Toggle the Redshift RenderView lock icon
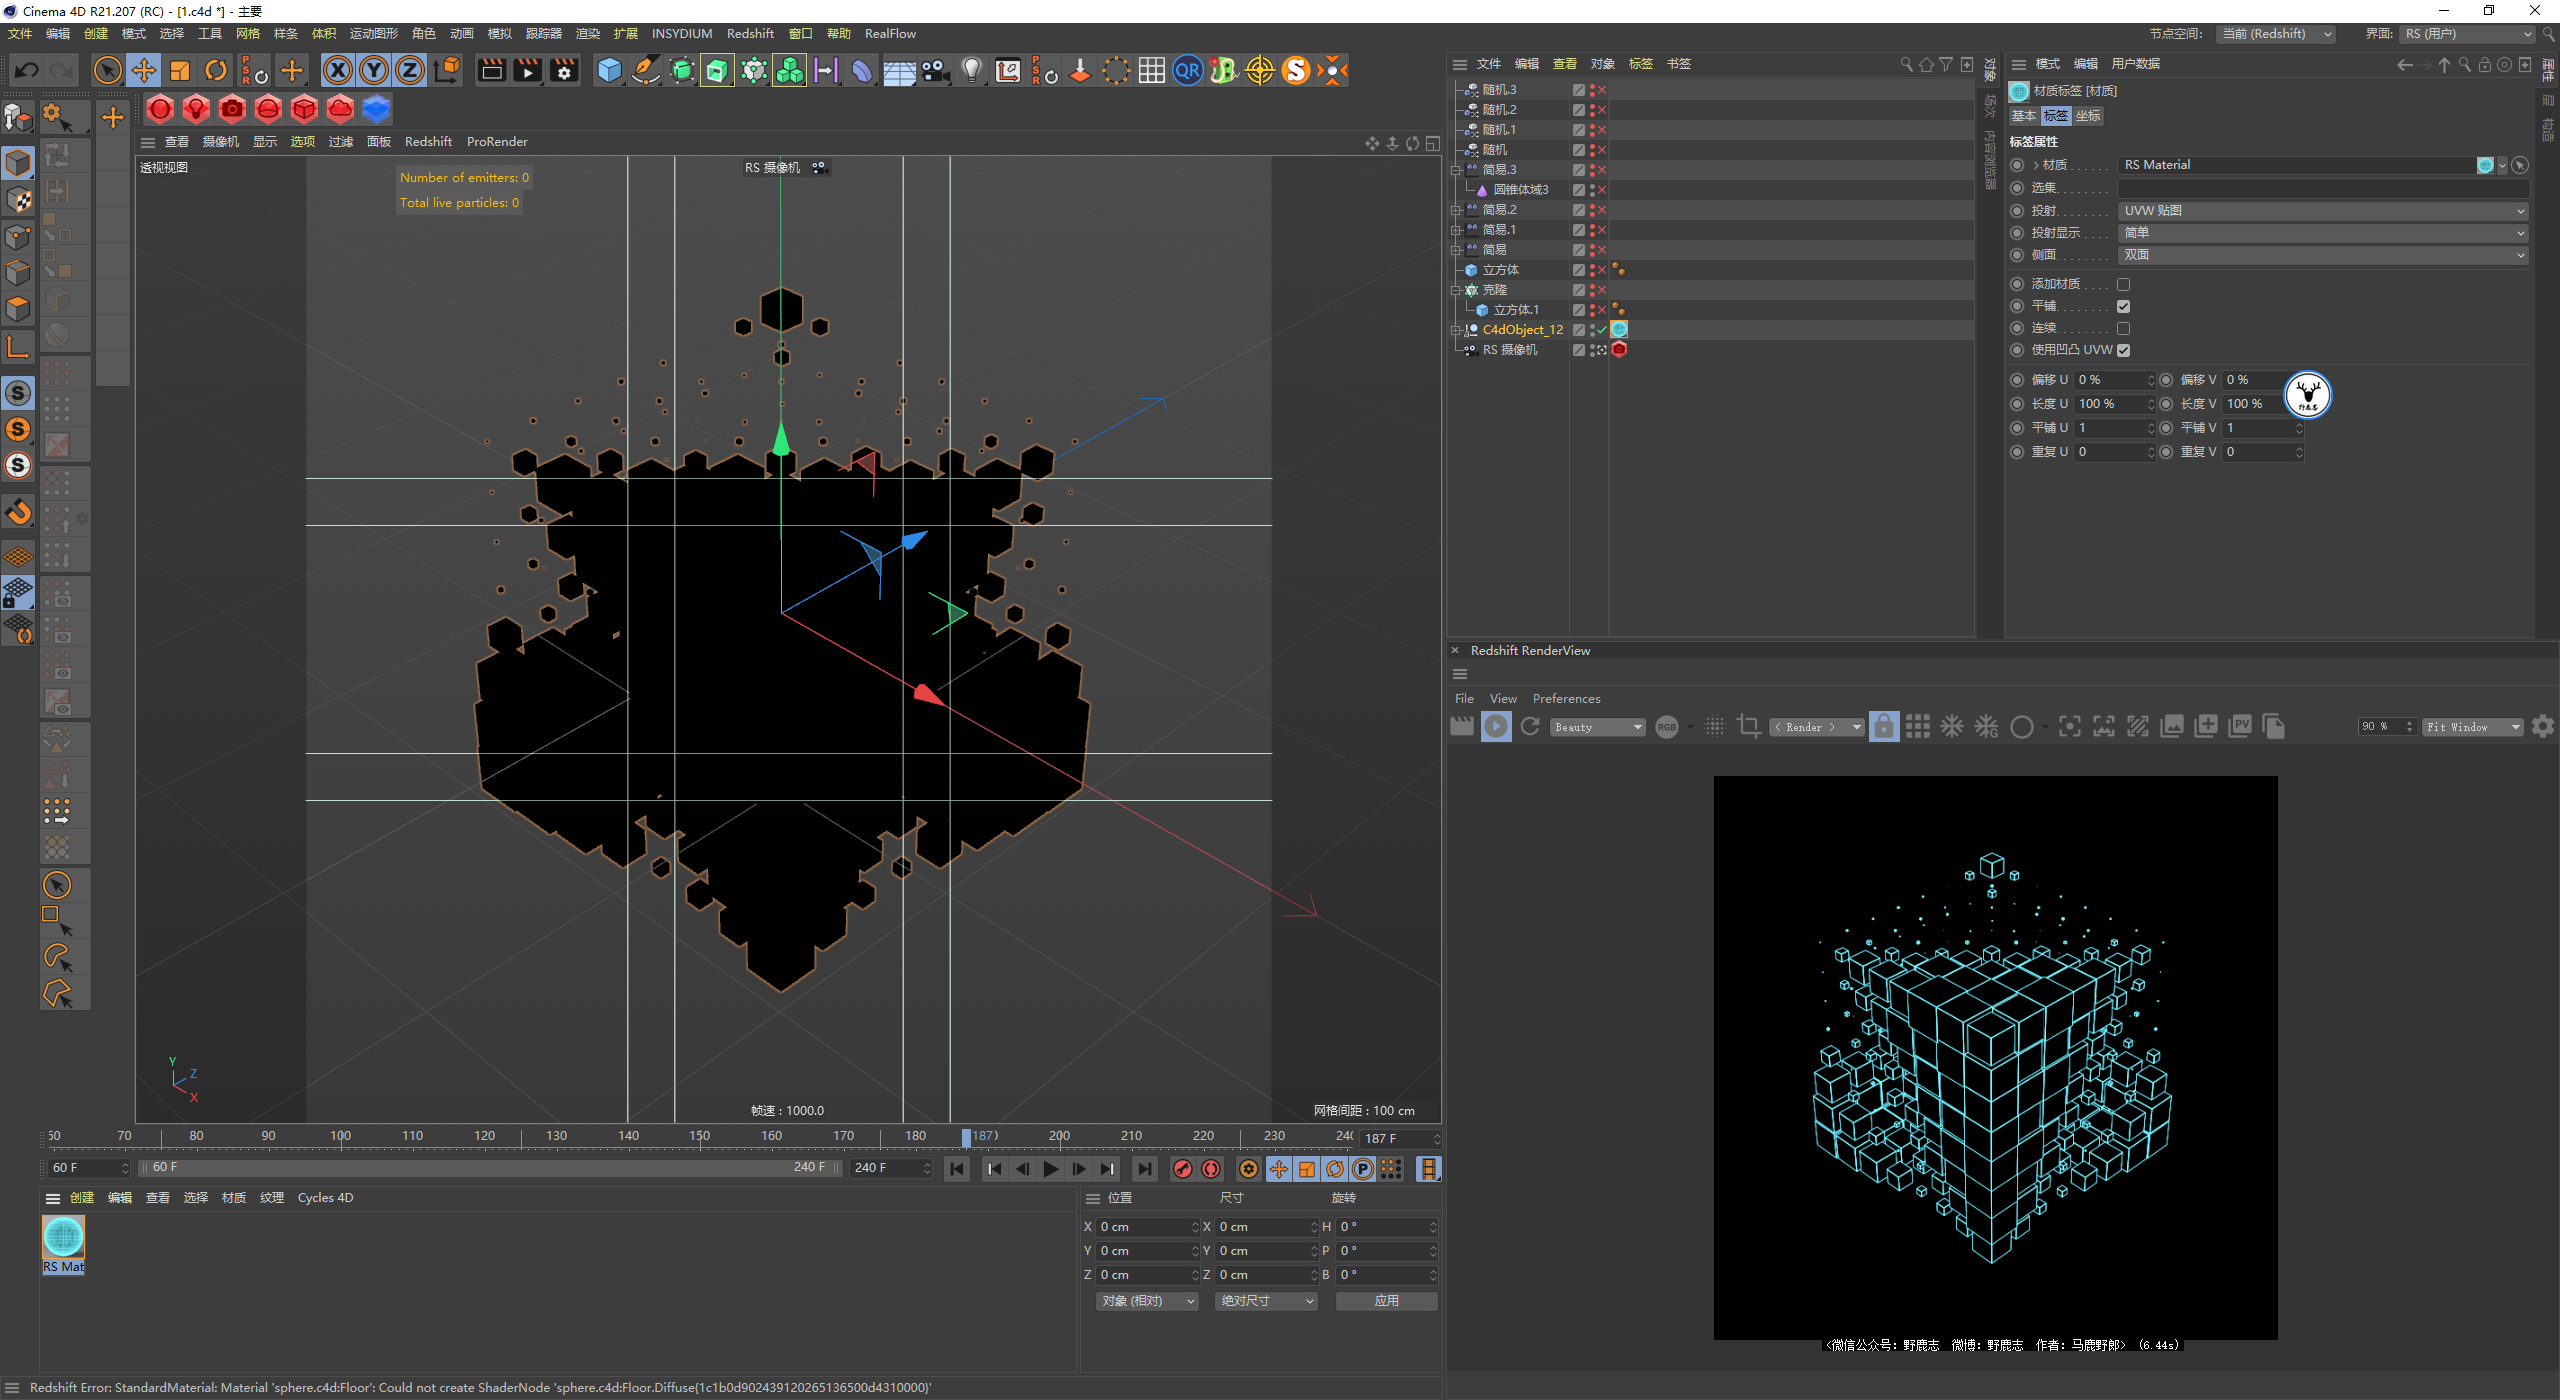The image size is (2560, 1400). point(1884,726)
